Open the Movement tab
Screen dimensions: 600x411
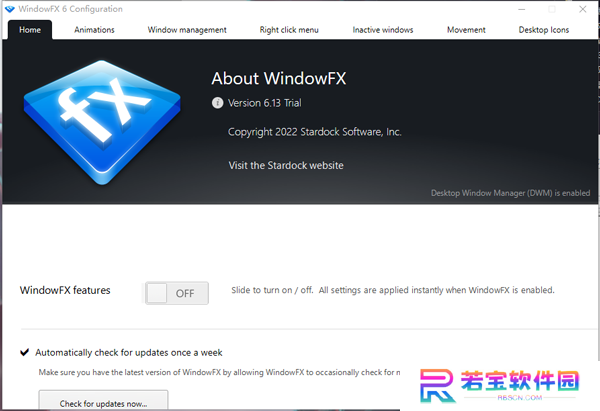(x=466, y=29)
